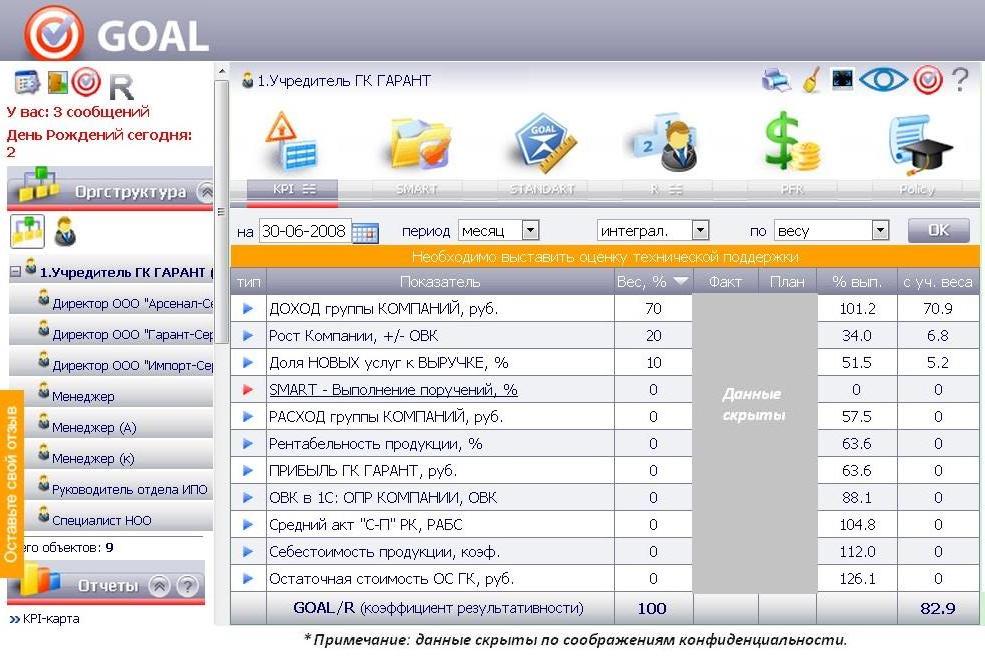Open help via the question mark icon
The image size is (985, 656).
tap(960, 80)
